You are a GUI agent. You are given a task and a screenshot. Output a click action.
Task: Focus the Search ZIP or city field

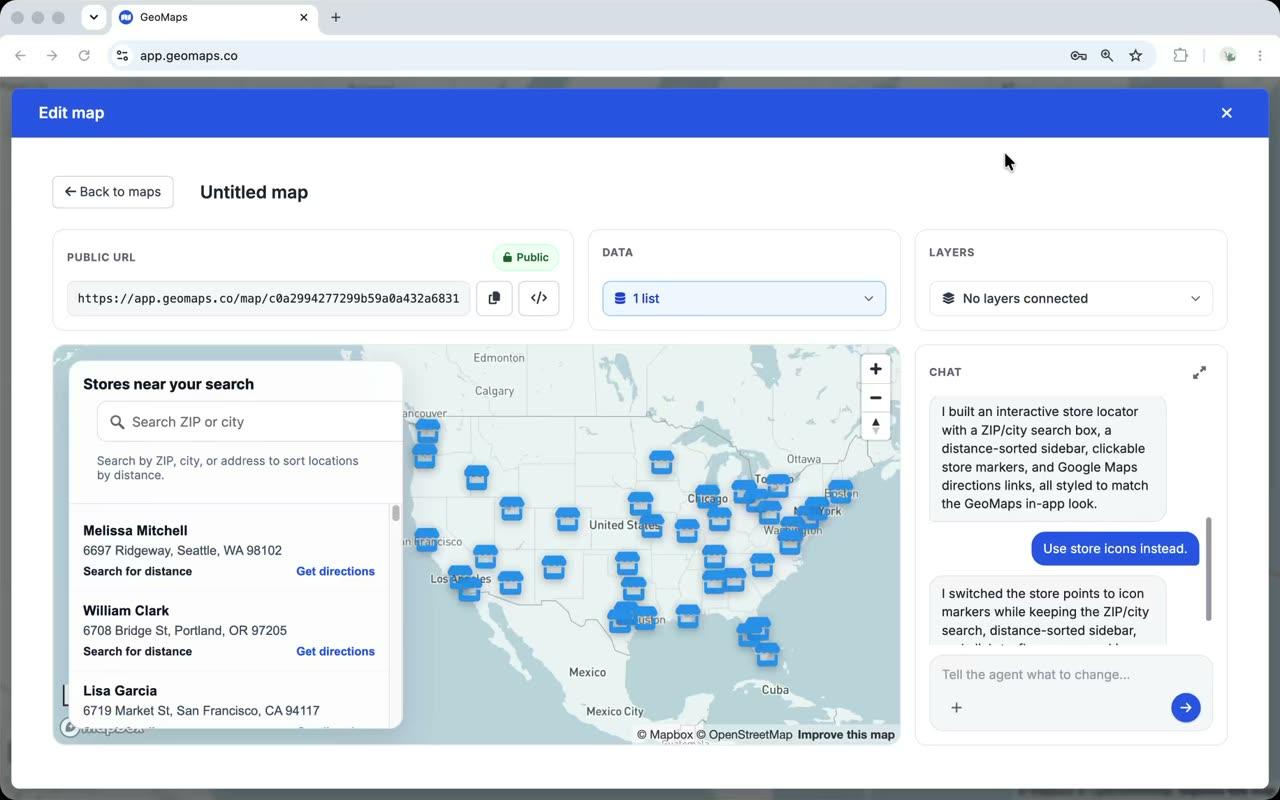(x=250, y=422)
